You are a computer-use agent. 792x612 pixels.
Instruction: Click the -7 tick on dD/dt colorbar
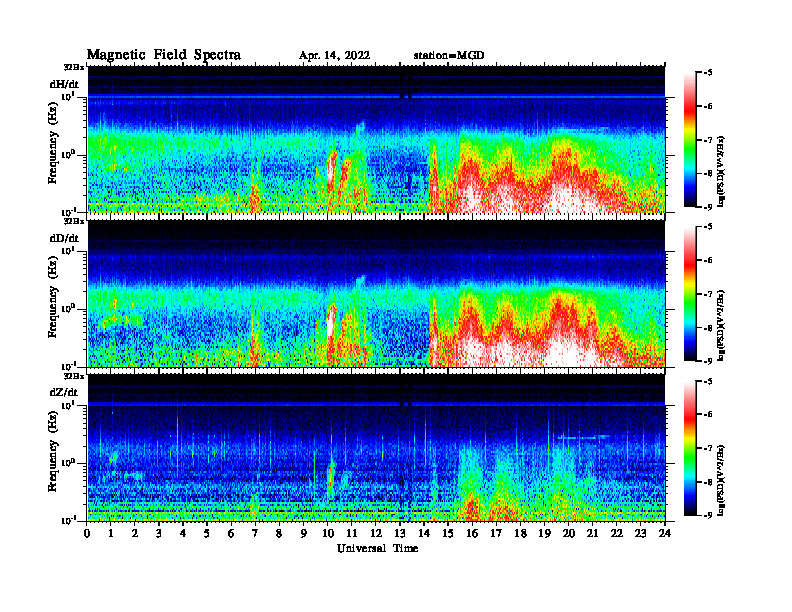tap(709, 294)
